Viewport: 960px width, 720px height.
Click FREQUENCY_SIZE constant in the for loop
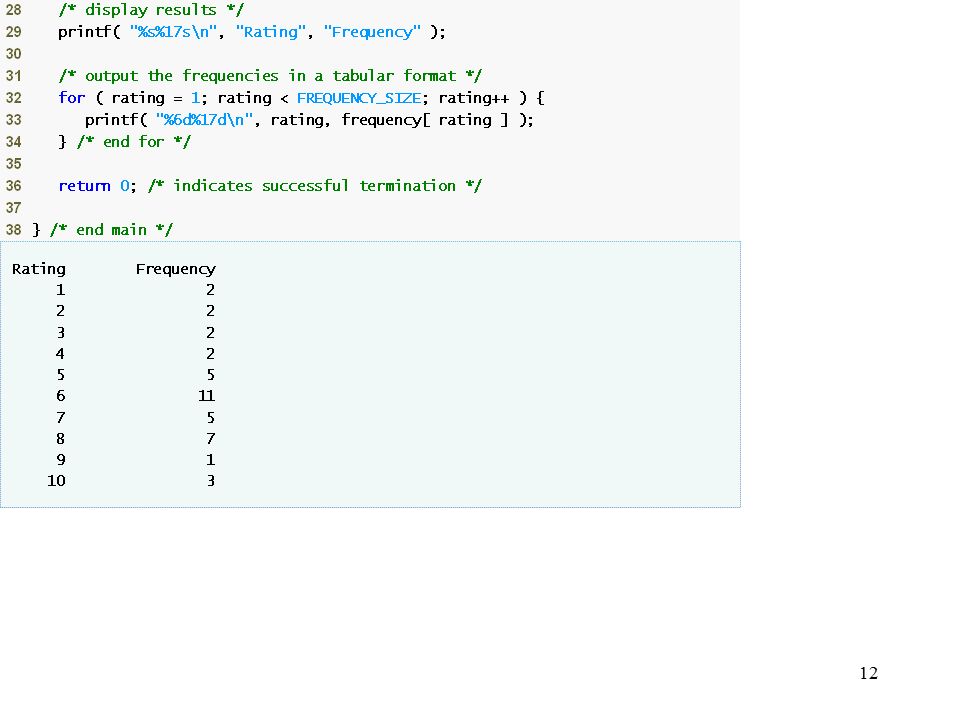tap(359, 98)
